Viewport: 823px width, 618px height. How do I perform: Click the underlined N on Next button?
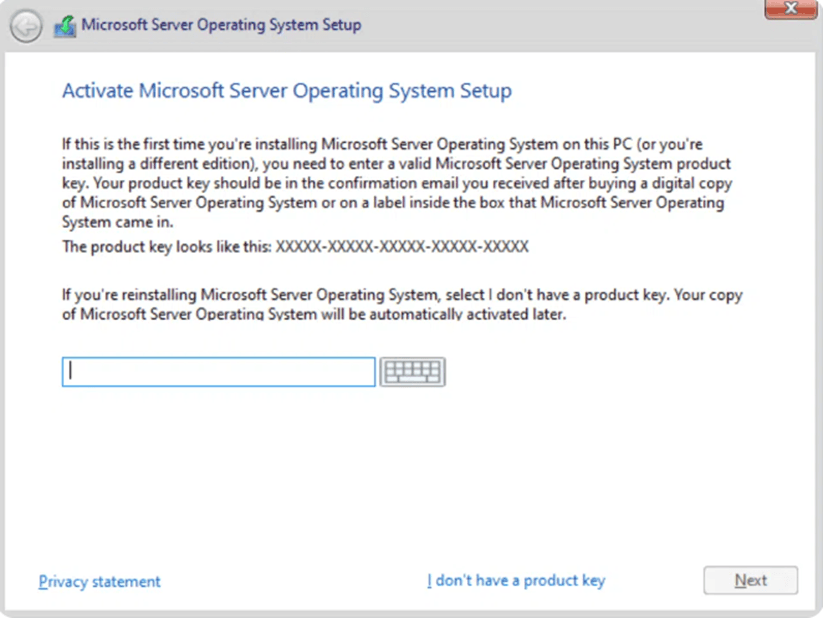[x=740, y=580]
